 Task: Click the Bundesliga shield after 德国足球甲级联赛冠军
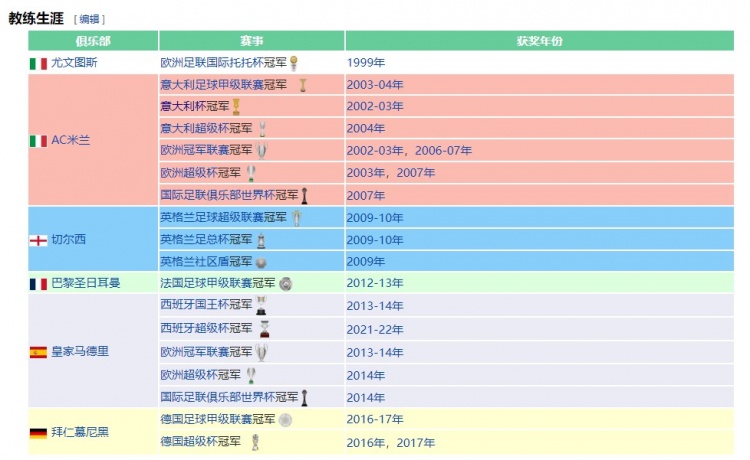pos(285,420)
